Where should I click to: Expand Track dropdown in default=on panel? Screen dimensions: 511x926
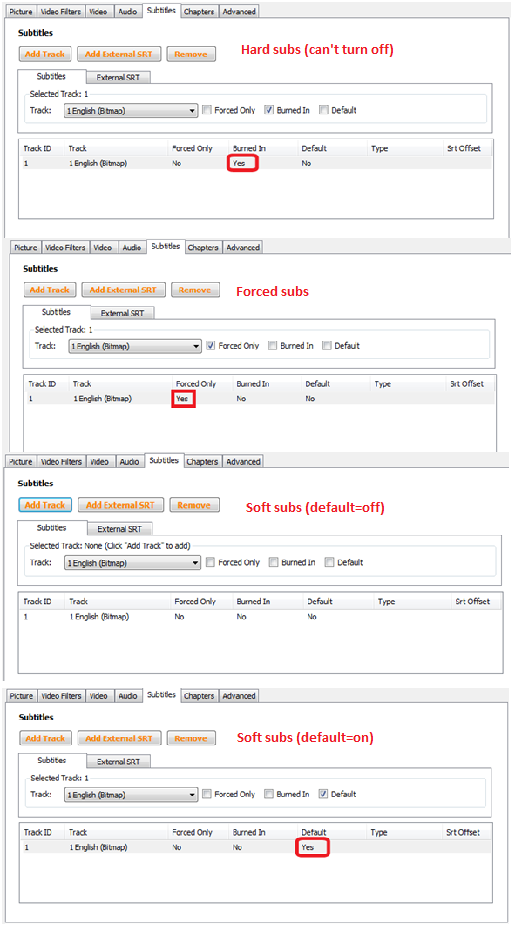point(131,794)
